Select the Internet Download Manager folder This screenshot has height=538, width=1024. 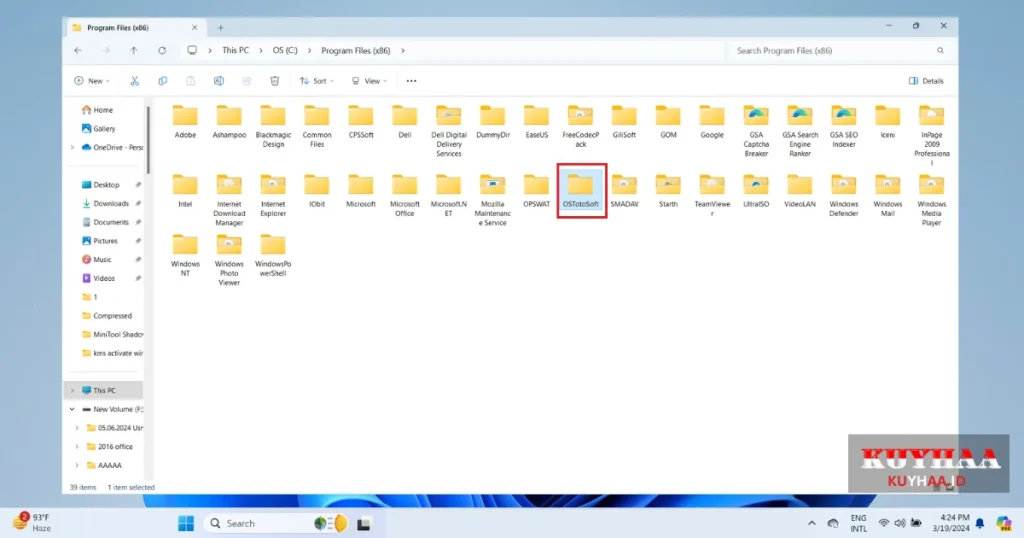[x=229, y=200]
